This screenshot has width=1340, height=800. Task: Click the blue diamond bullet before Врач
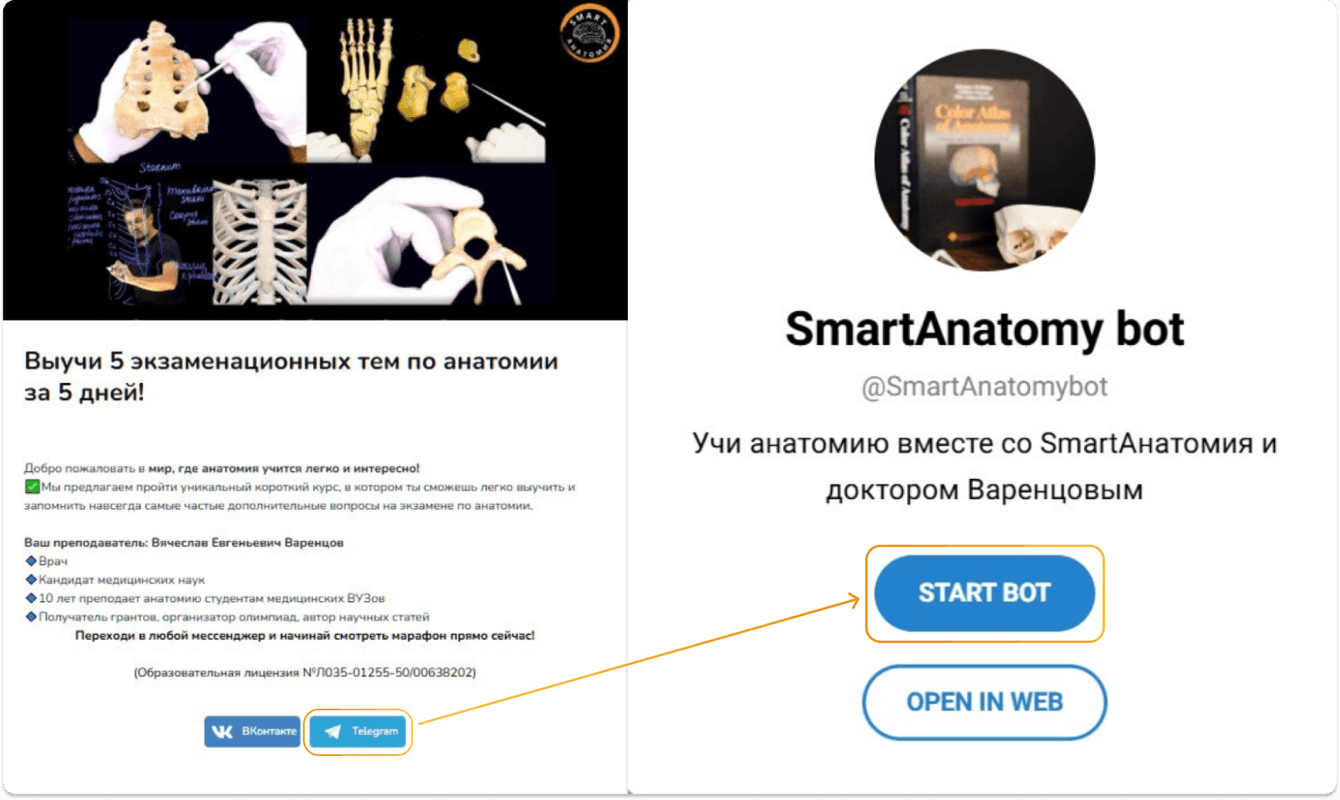(30, 561)
